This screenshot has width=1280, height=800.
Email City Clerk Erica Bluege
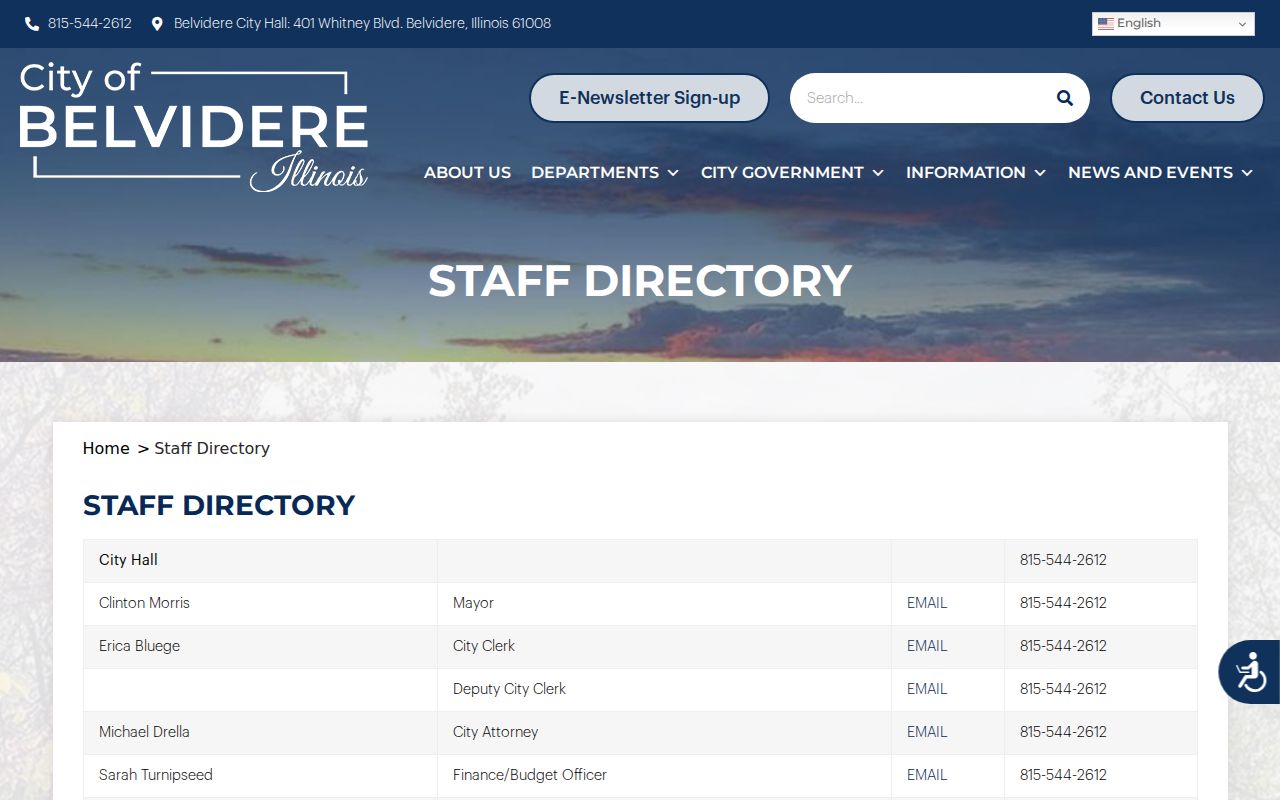(927, 646)
